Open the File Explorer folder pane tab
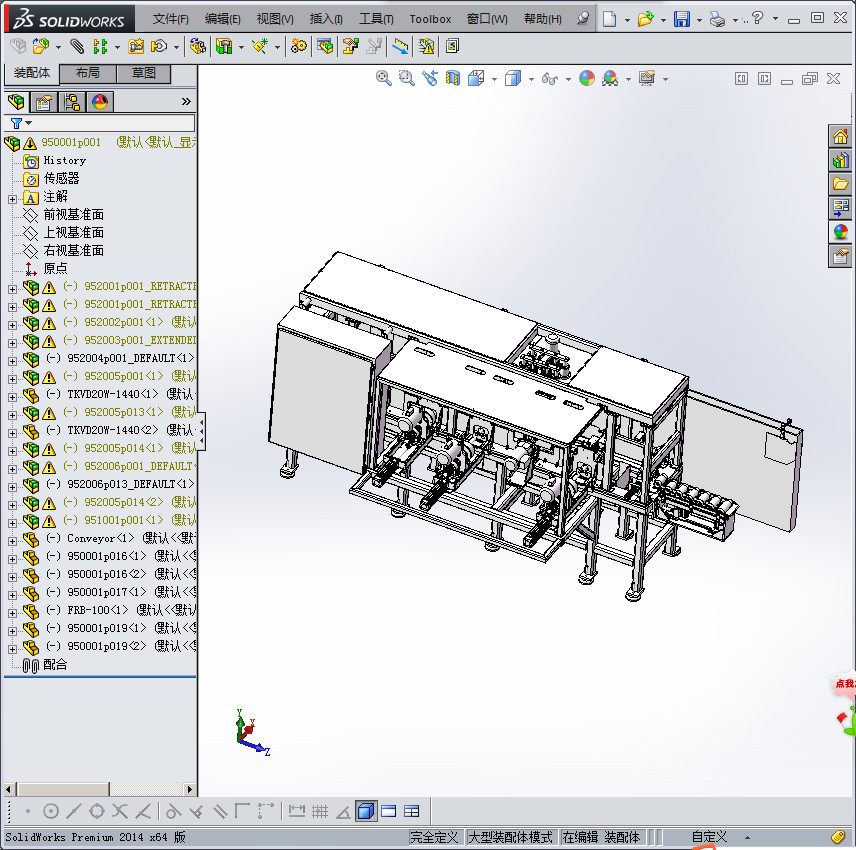 [x=840, y=184]
